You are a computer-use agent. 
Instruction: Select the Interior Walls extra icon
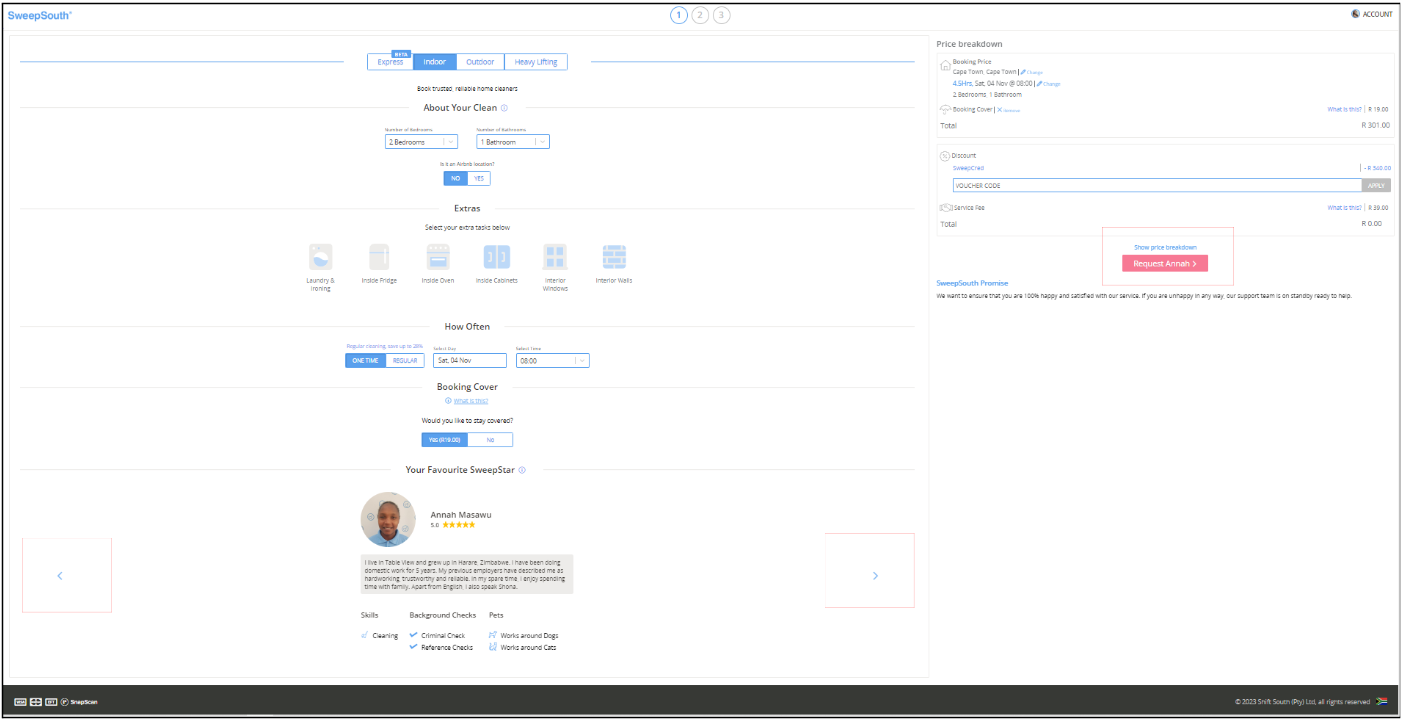[614, 257]
